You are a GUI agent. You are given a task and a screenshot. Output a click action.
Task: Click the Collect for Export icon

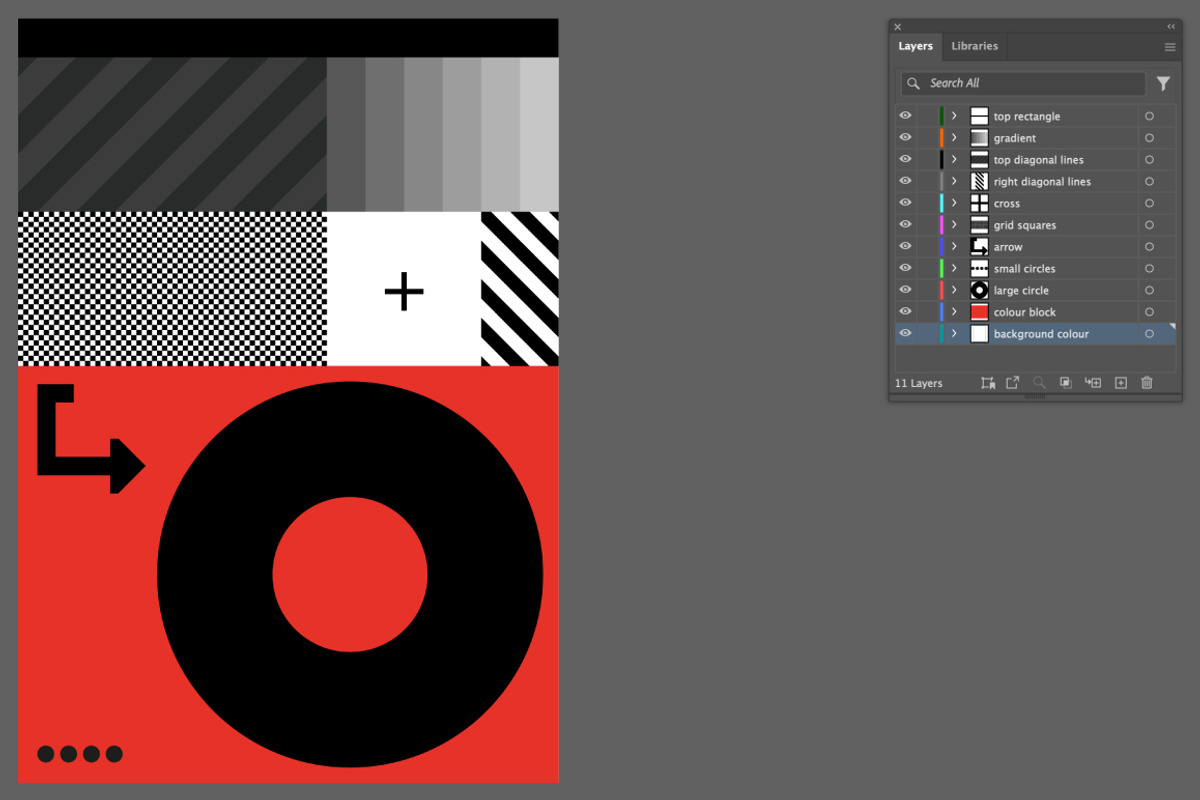click(x=988, y=383)
